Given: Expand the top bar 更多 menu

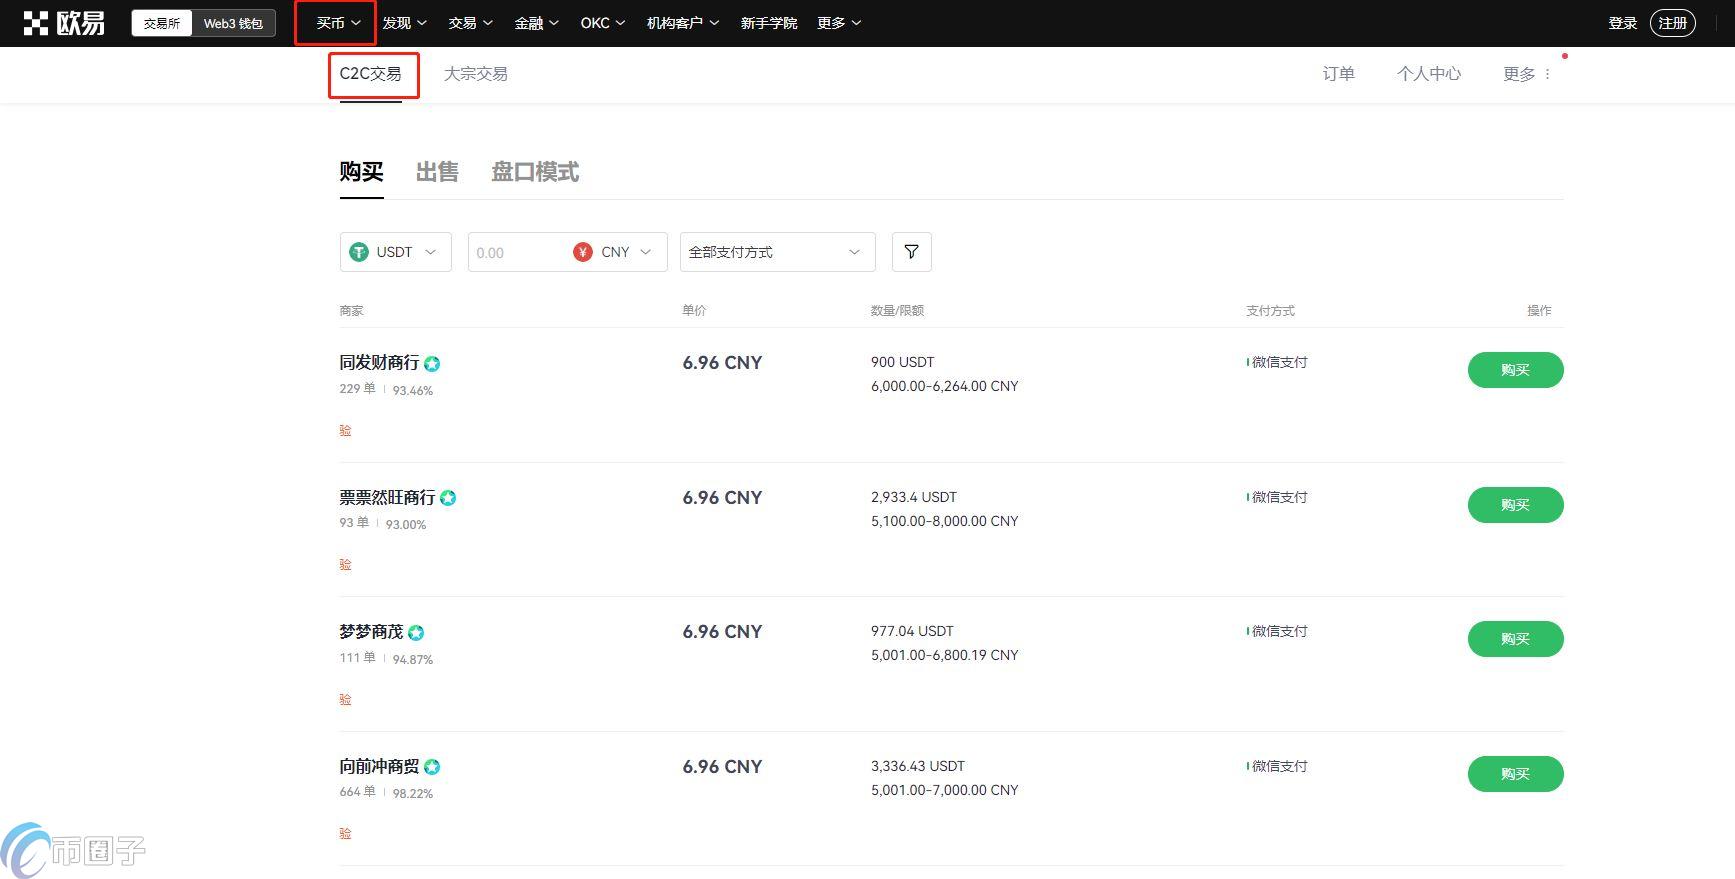Looking at the screenshot, I should pyautogui.click(x=839, y=23).
